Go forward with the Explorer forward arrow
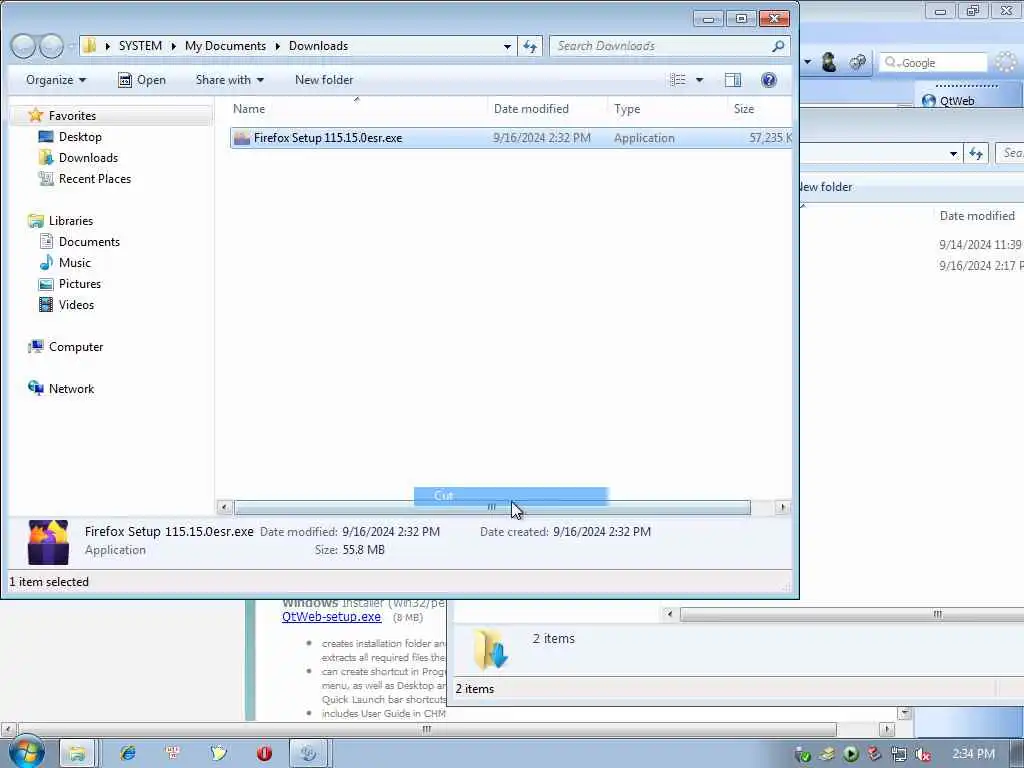Screen dimensions: 1024x768 click(x=51, y=46)
